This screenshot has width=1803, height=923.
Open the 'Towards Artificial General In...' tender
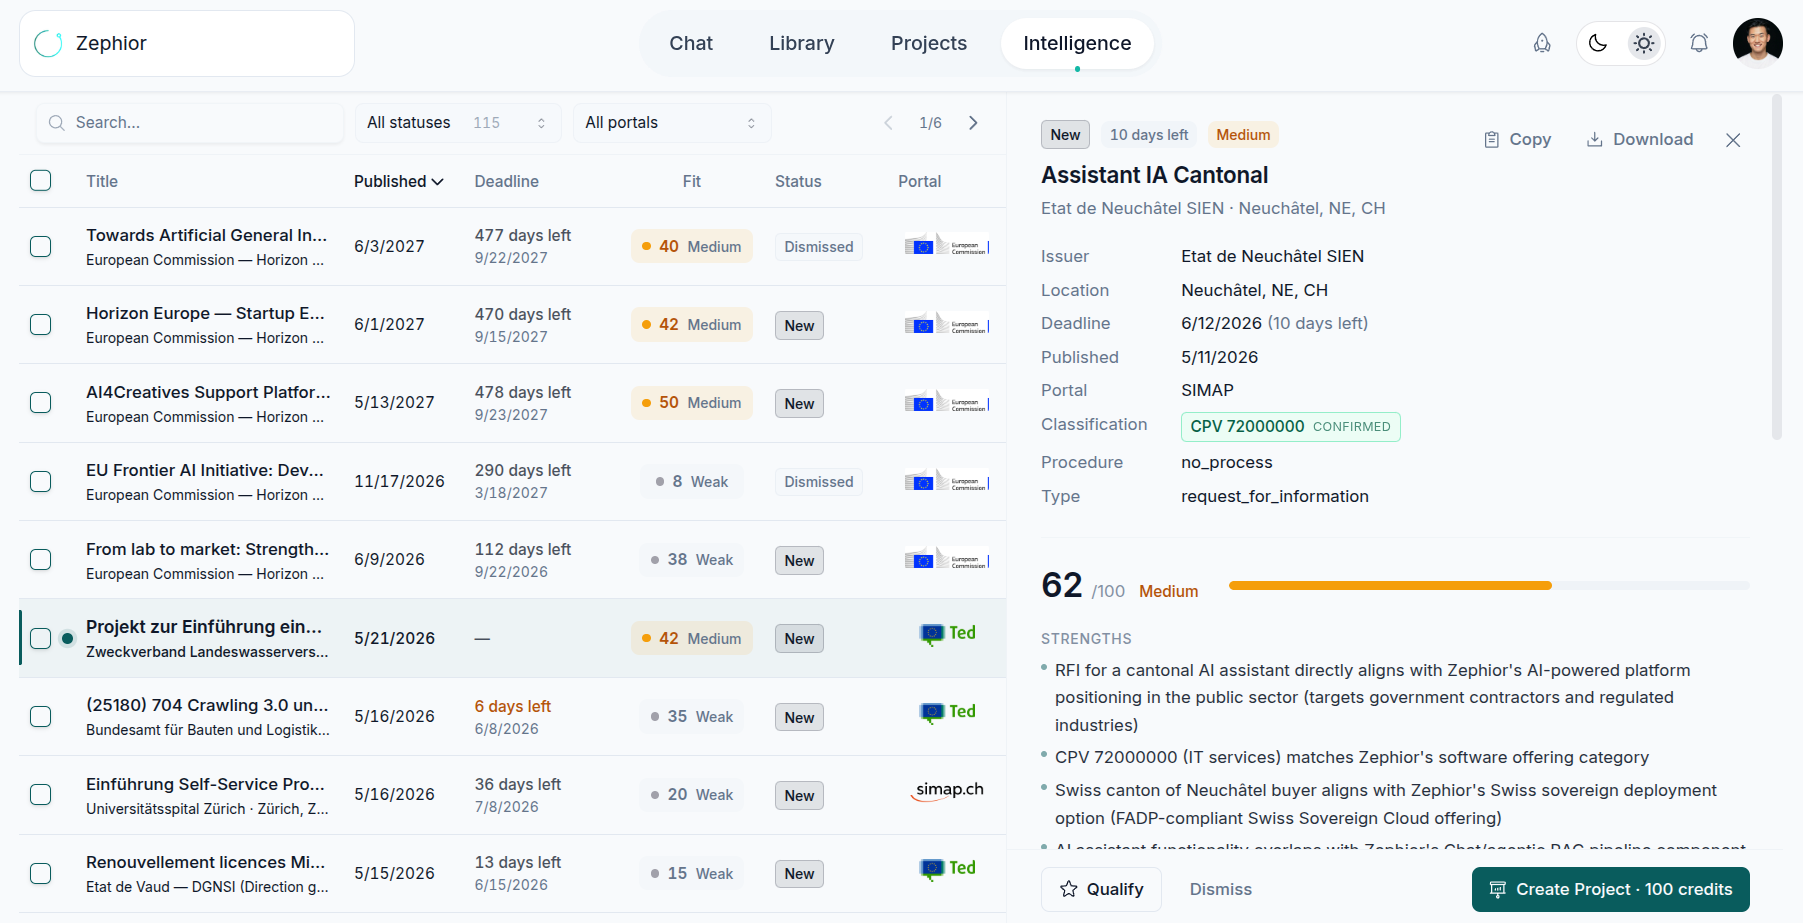pyautogui.click(x=207, y=235)
